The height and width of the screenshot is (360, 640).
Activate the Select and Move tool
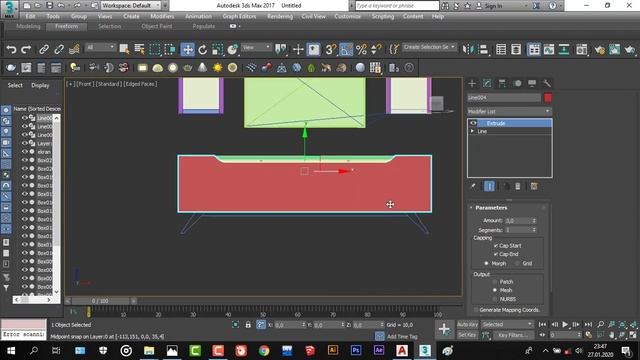pyautogui.click(x=187, y=50)
